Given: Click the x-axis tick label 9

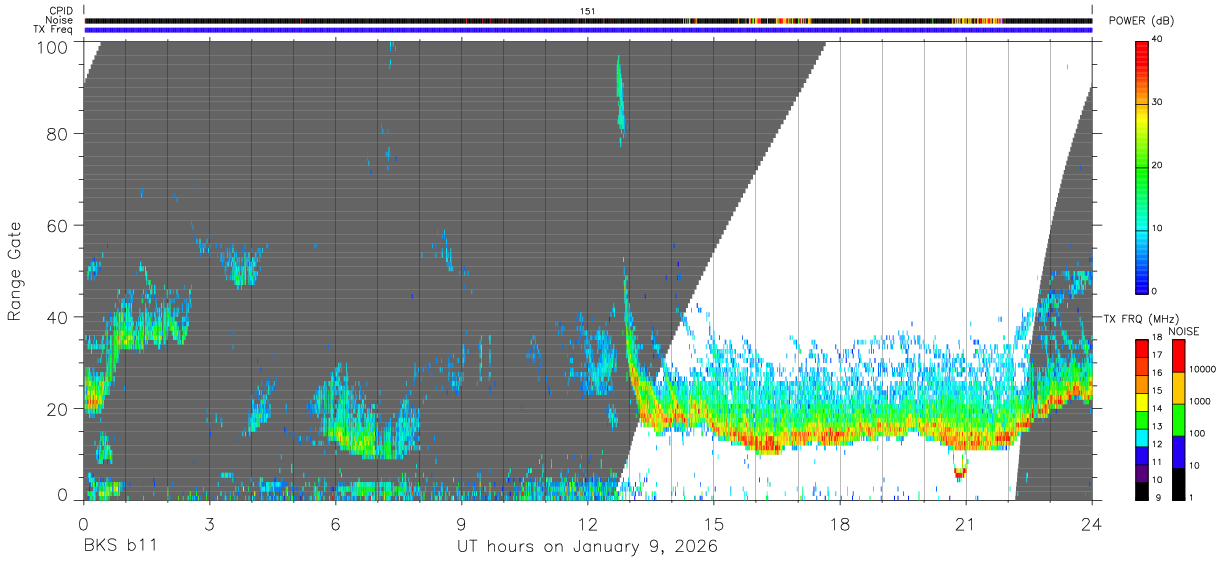Looking at the screenshot, I should (461, 523).
